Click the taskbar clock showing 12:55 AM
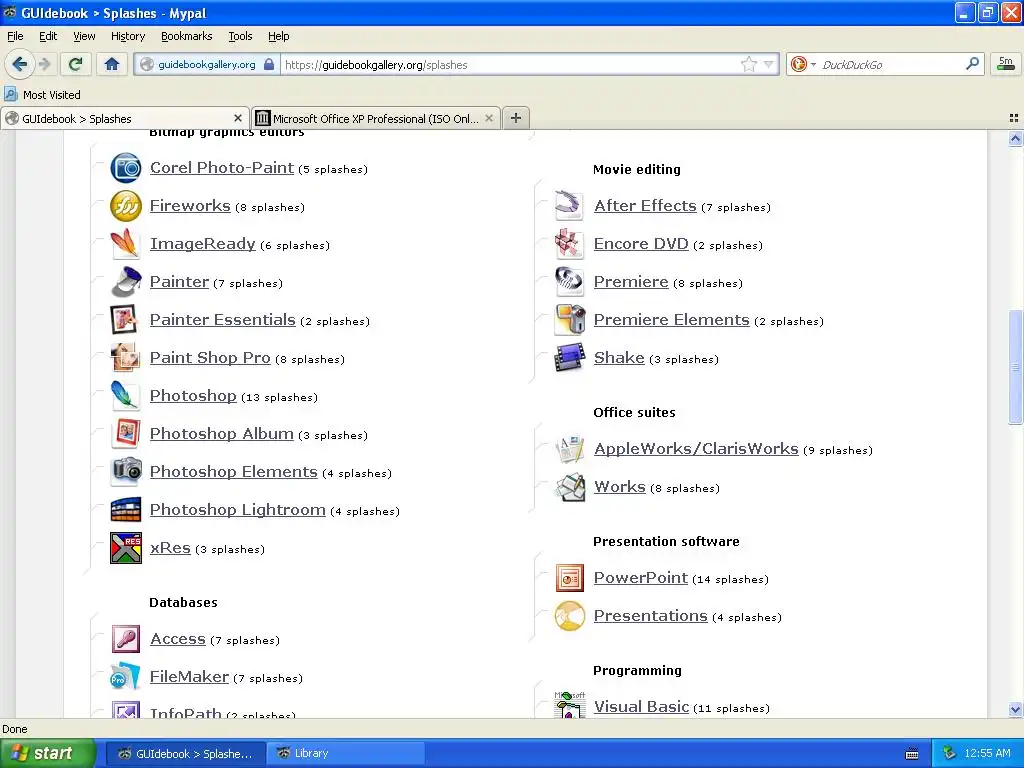The height and width of the screenshot is (768, 1024). tap(987, 753)
